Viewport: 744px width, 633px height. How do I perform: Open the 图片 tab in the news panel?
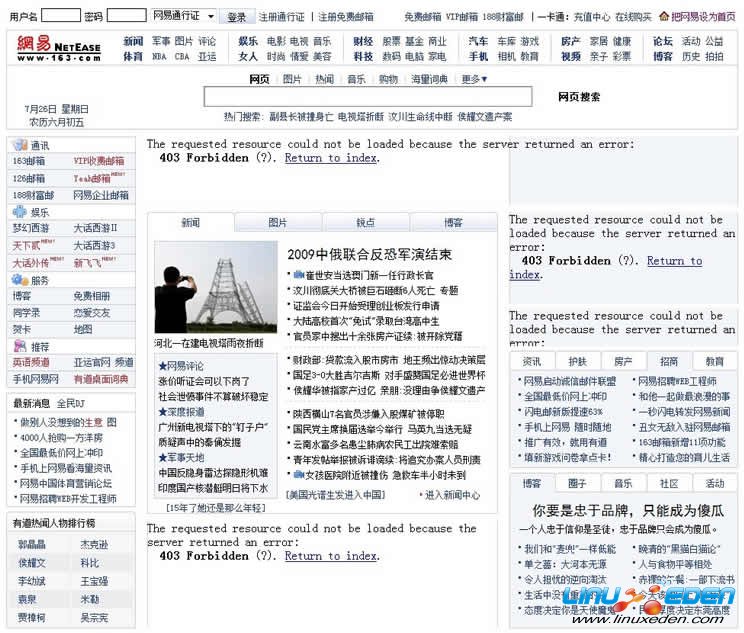click(x=278, y=223)
